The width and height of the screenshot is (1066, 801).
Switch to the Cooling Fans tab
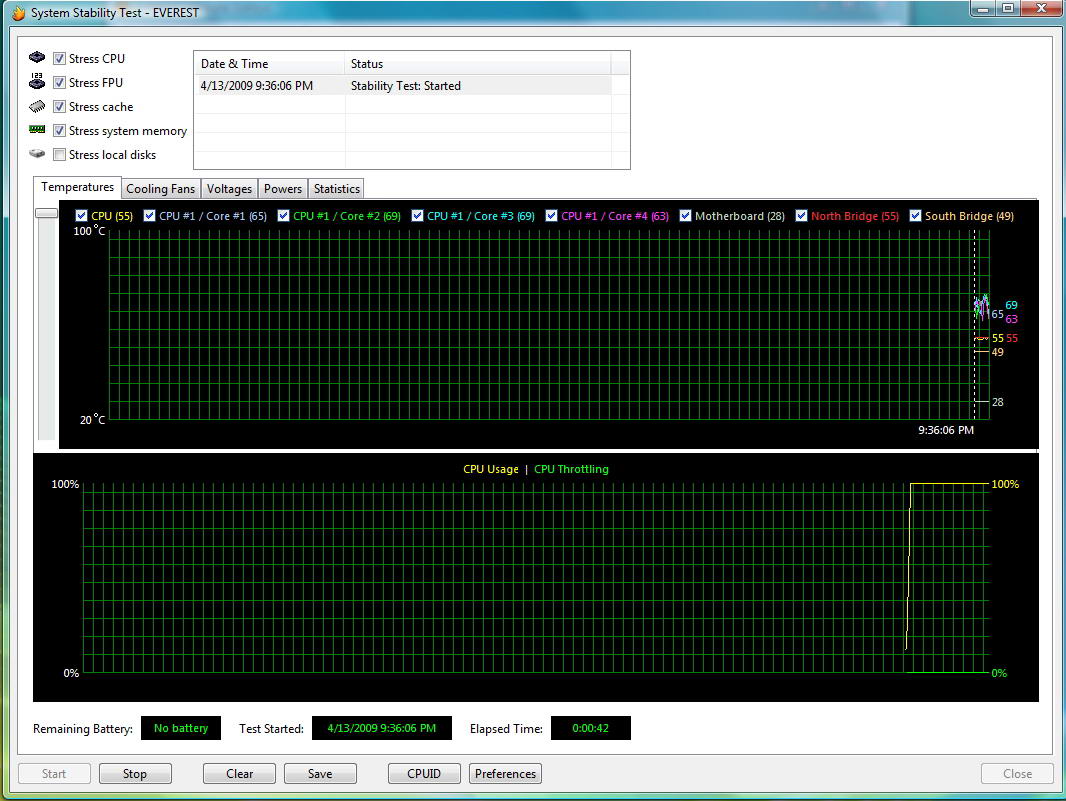pyautogui.click(x=160, y=189)
